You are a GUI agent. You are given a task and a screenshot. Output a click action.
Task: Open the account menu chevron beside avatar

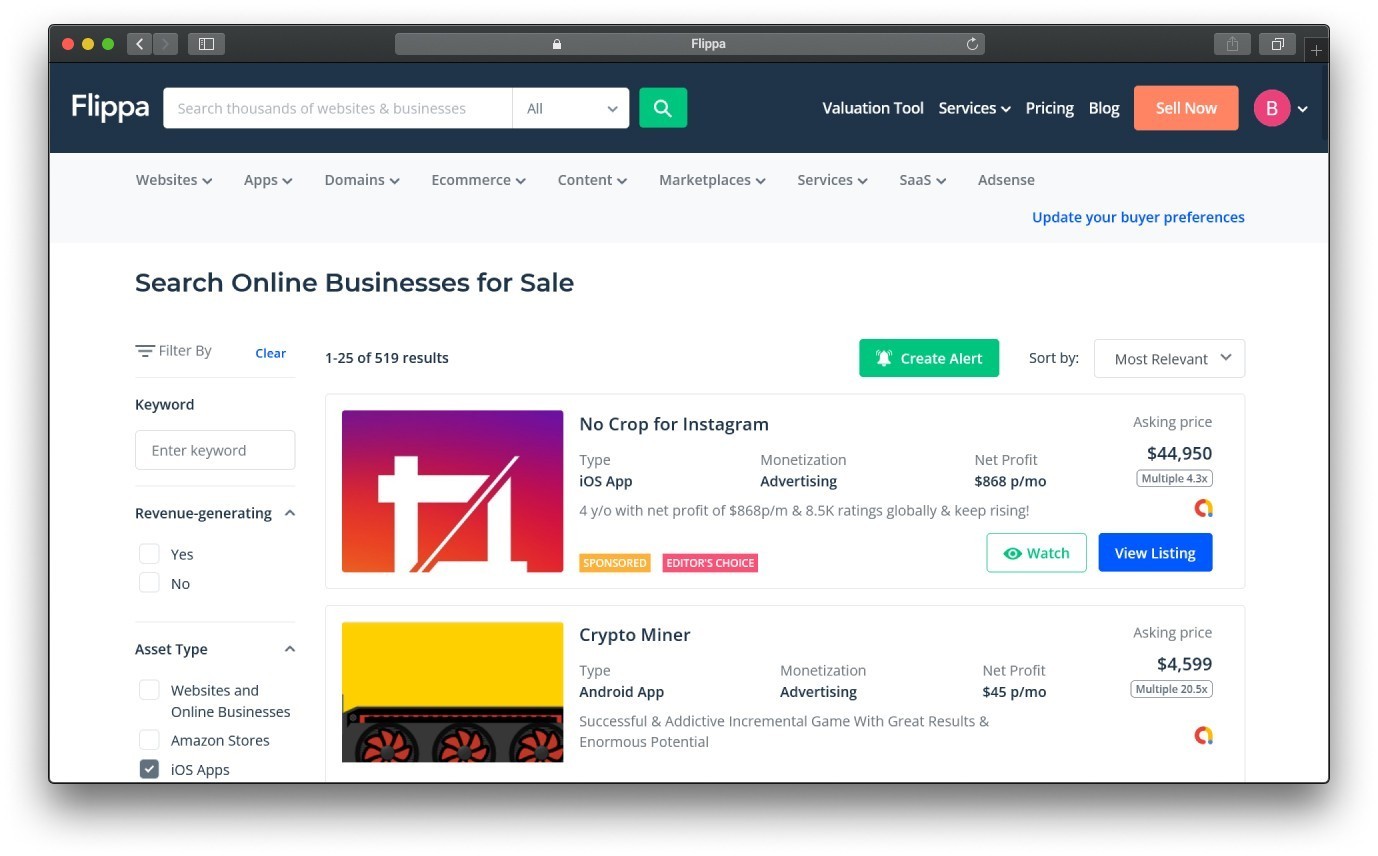coord(1303,109)
